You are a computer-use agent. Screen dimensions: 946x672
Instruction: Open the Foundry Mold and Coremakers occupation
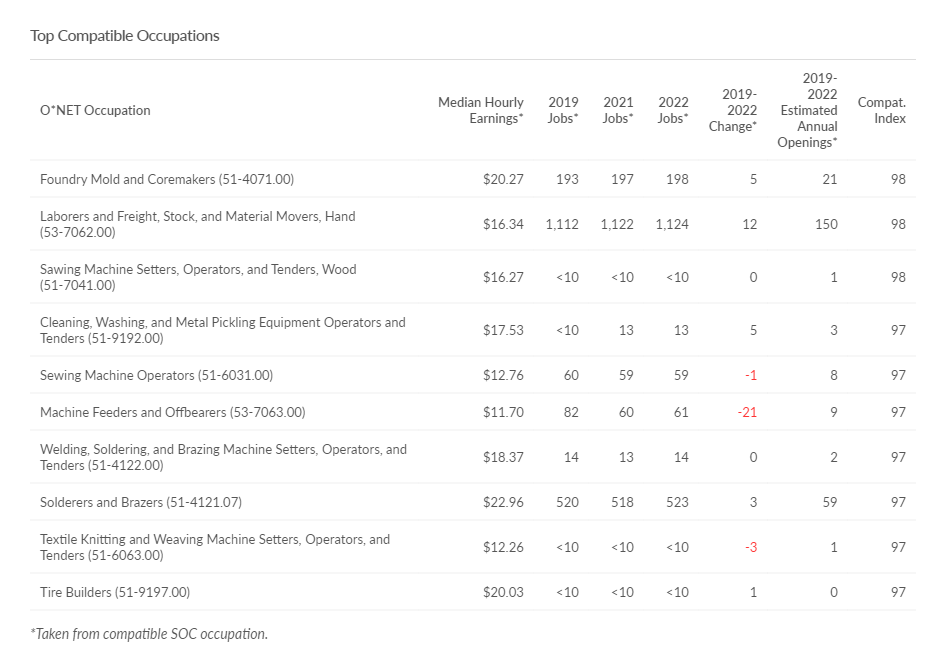click(x=167, y=179)
